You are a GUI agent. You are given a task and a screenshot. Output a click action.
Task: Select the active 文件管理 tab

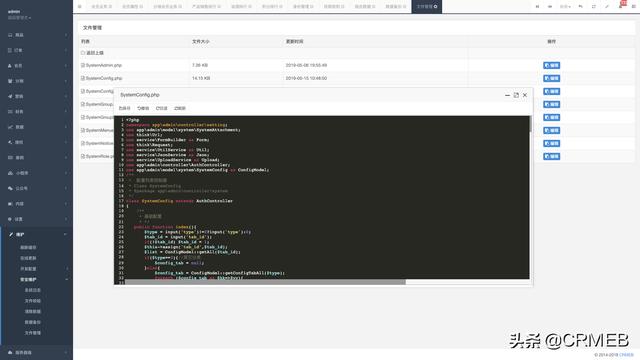pyautogui.click(x=427, y=7)
